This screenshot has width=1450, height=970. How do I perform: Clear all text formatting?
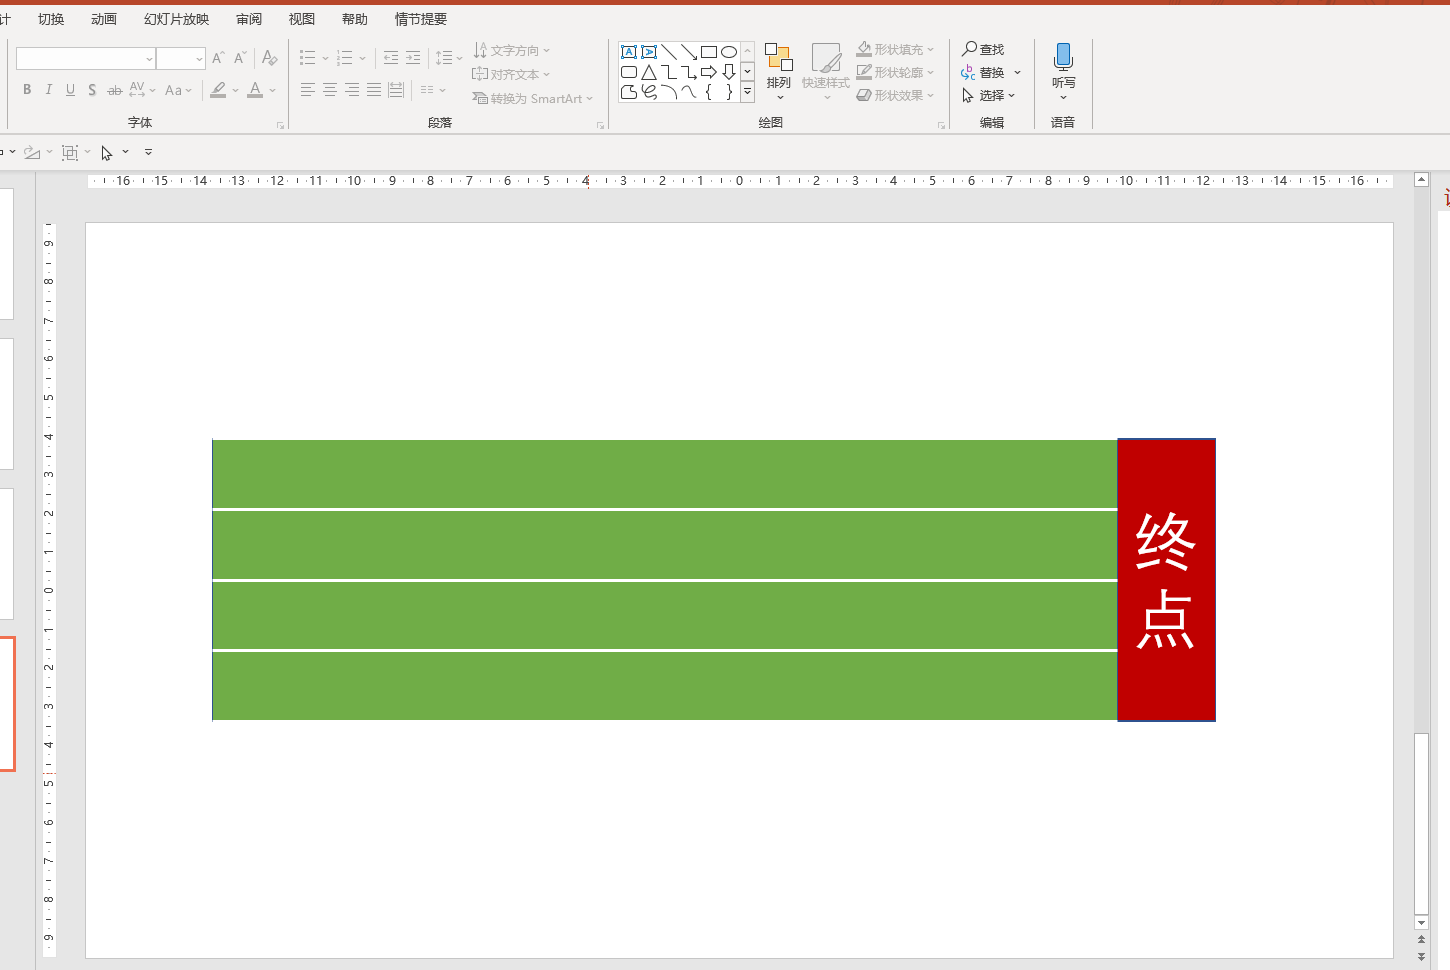point(269,58)
